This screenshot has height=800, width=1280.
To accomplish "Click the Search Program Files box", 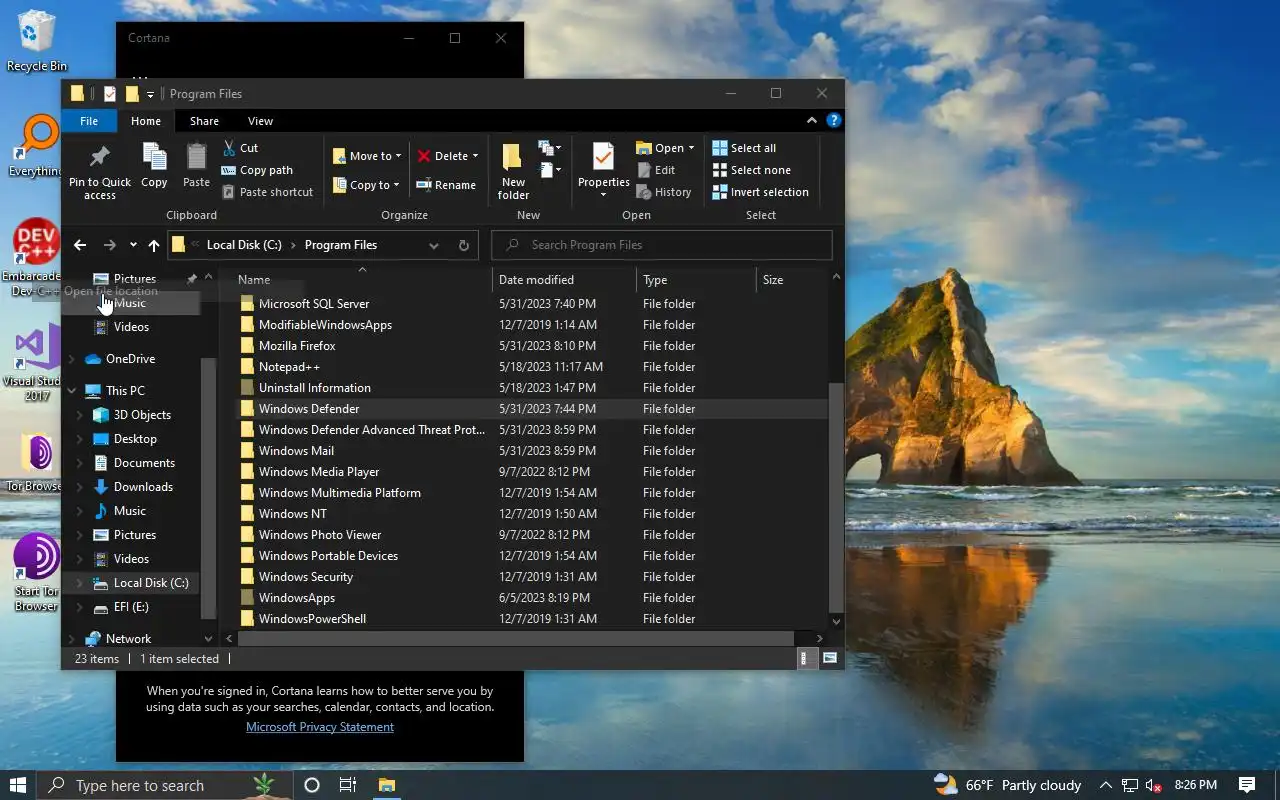I will 662,245.
